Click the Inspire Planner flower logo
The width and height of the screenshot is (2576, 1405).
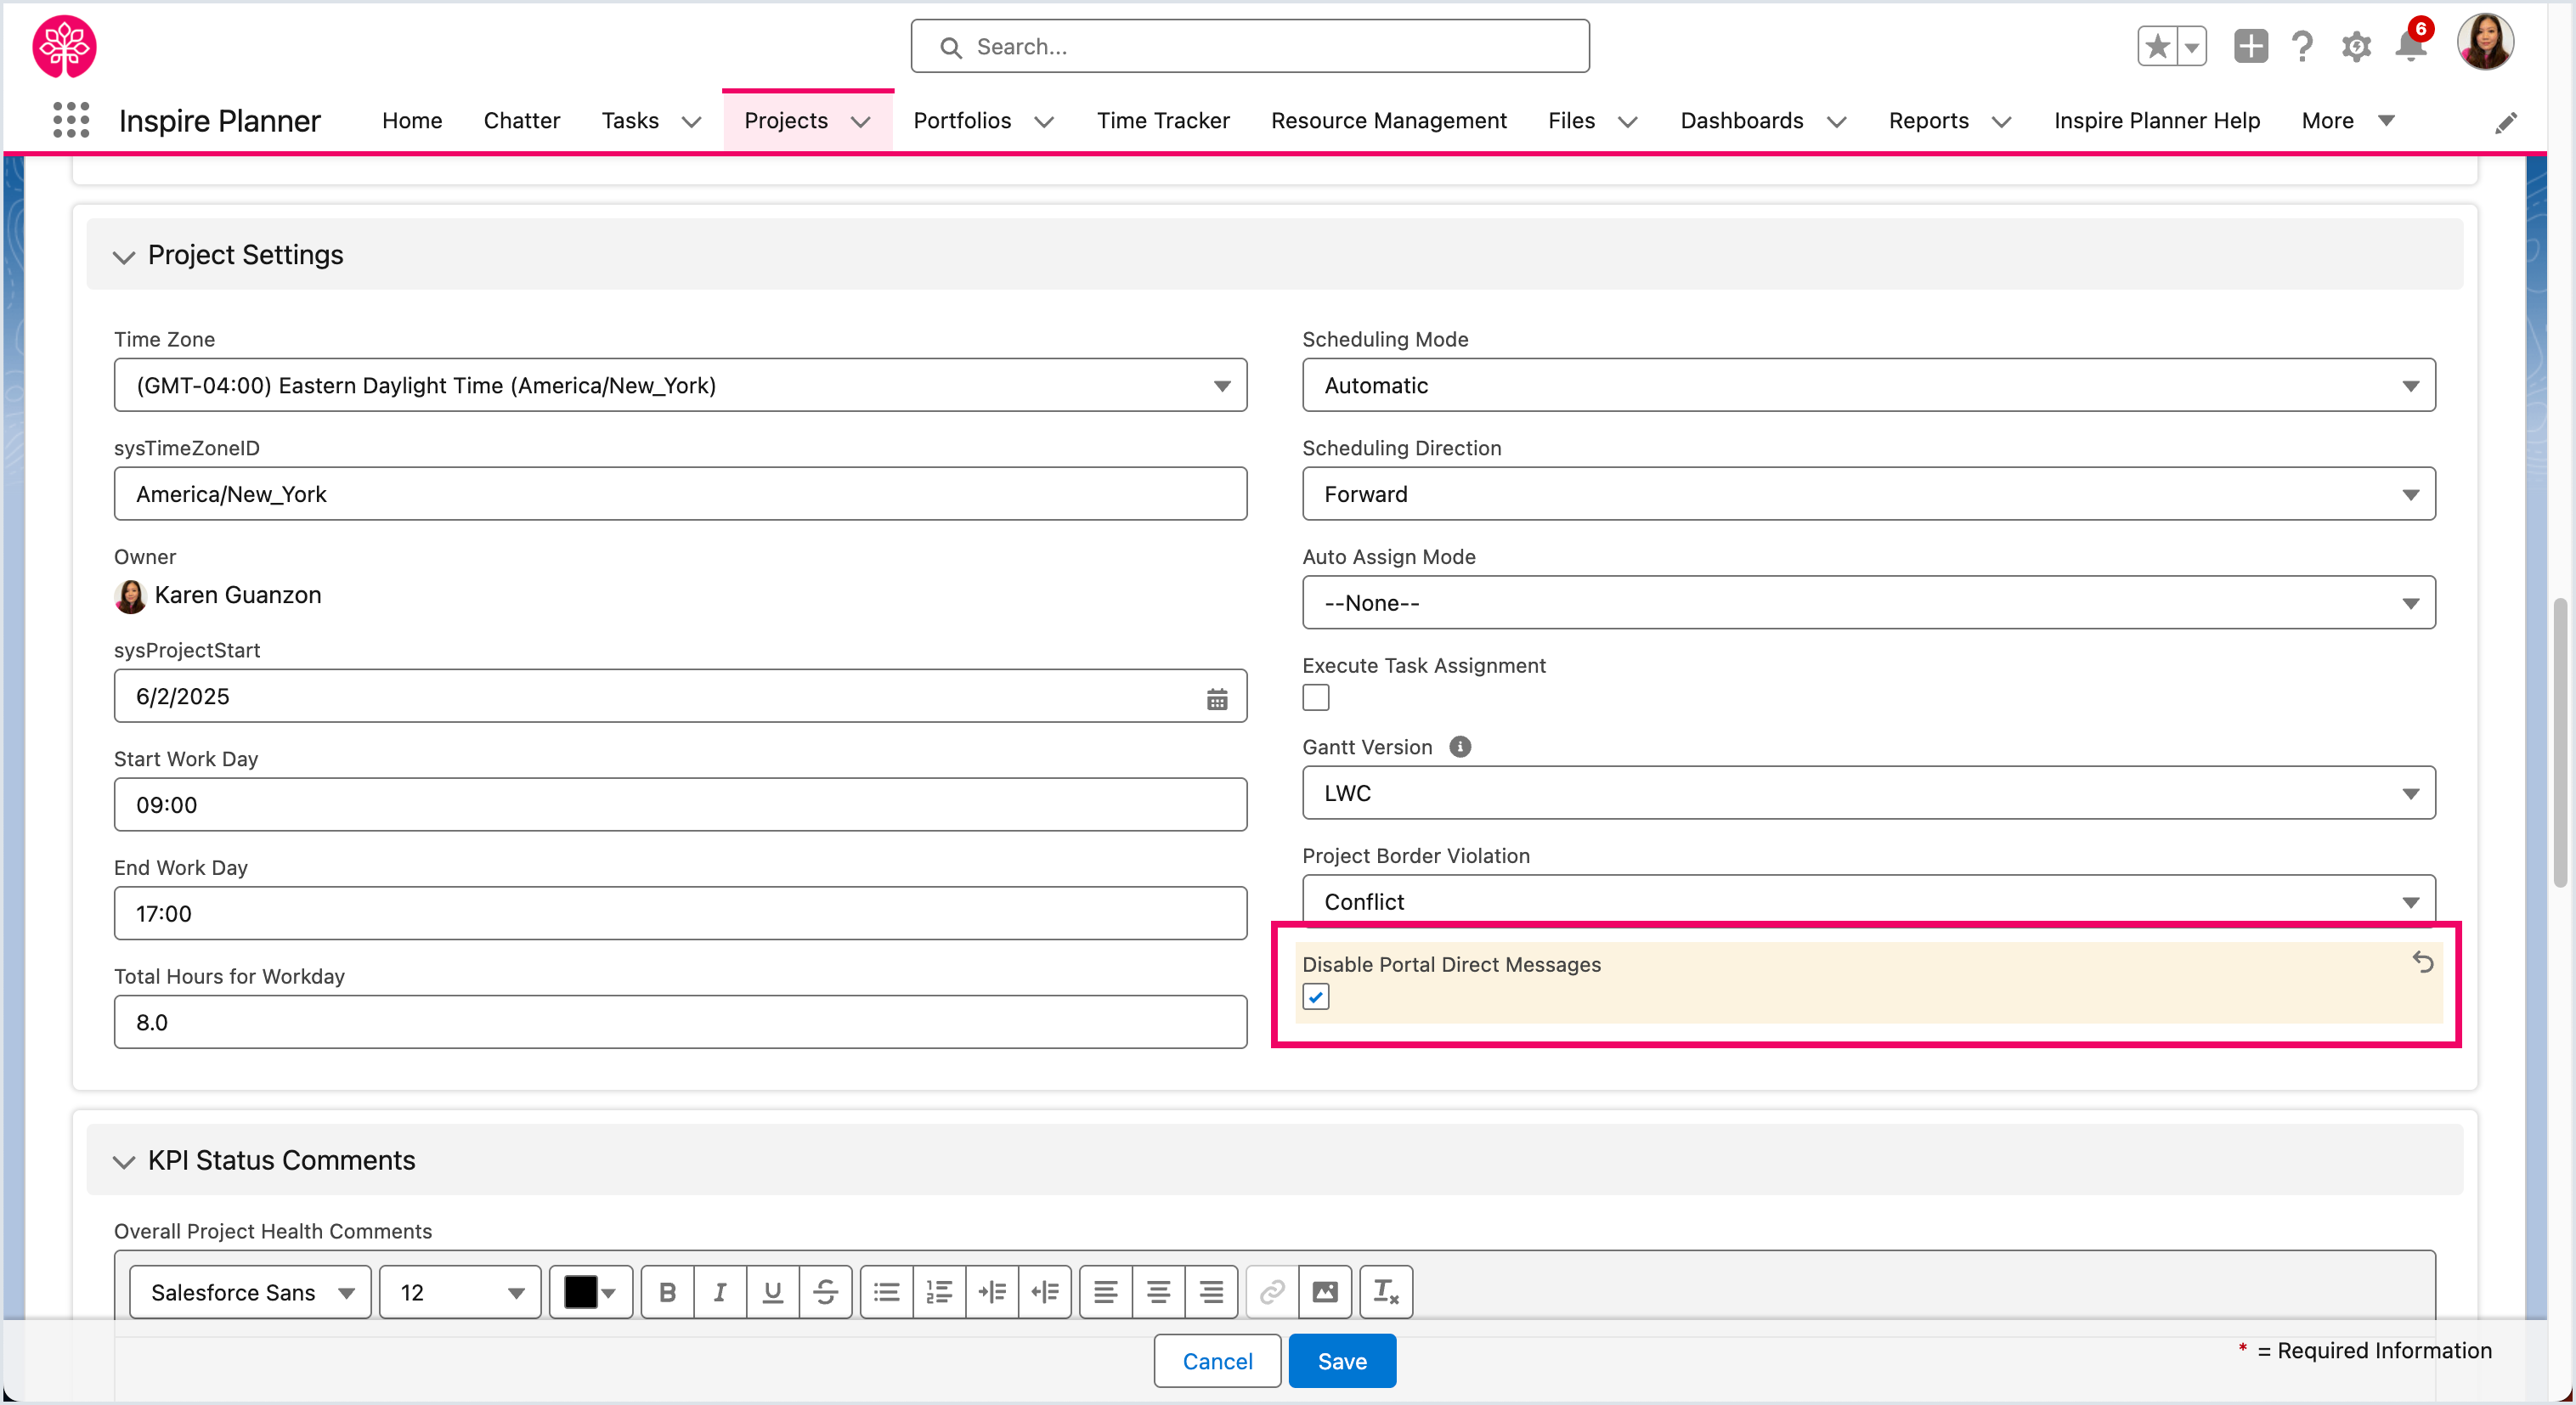coord(64,46)
